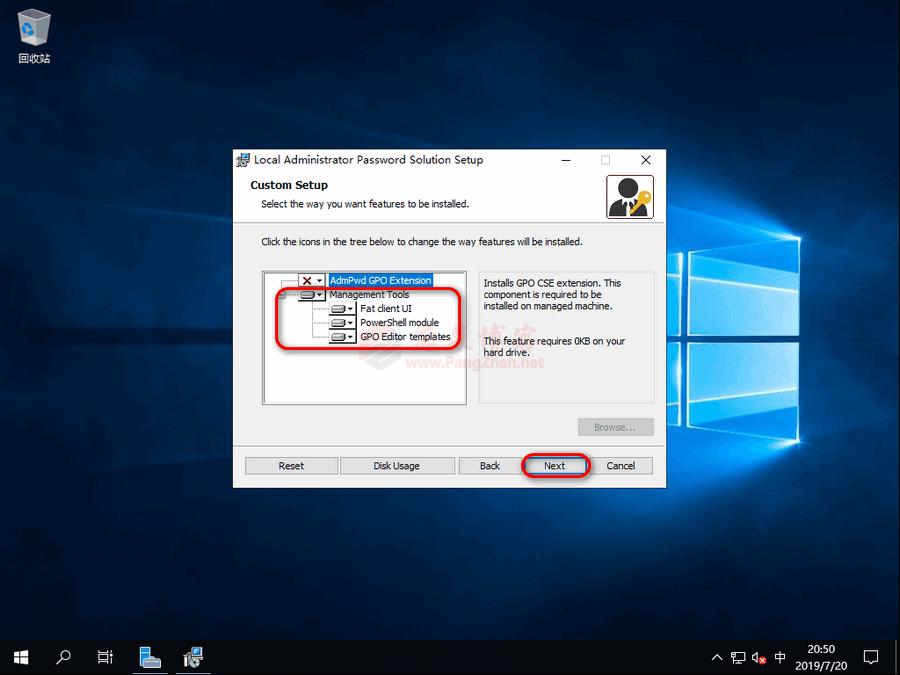Image resolution: width=900 pixels, height=675 pixels.
Task: Open Windows Search
Action: click(x=63, y=657)
